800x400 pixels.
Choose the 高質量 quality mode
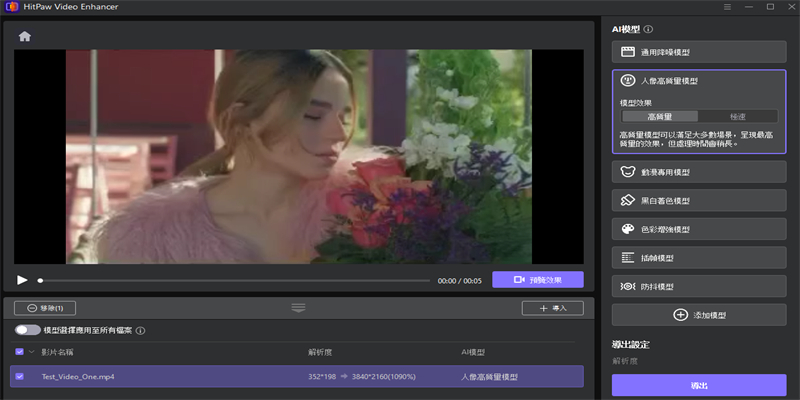pos(660,116)
